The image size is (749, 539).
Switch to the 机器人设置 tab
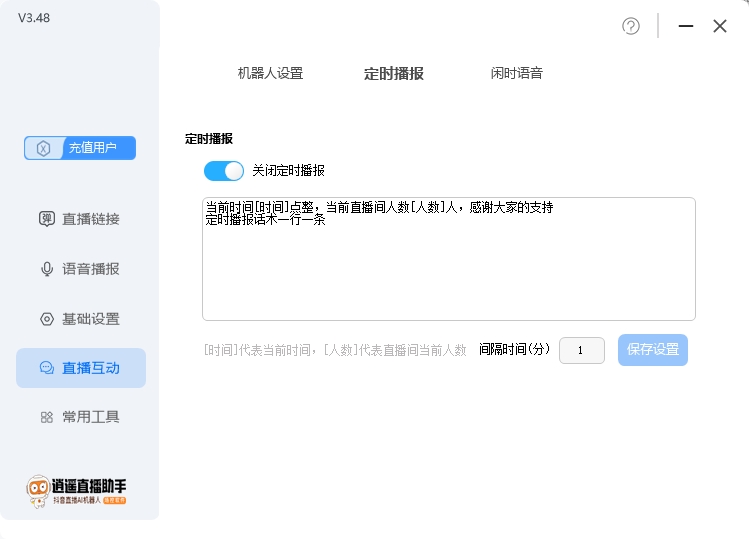pos(270,73)
